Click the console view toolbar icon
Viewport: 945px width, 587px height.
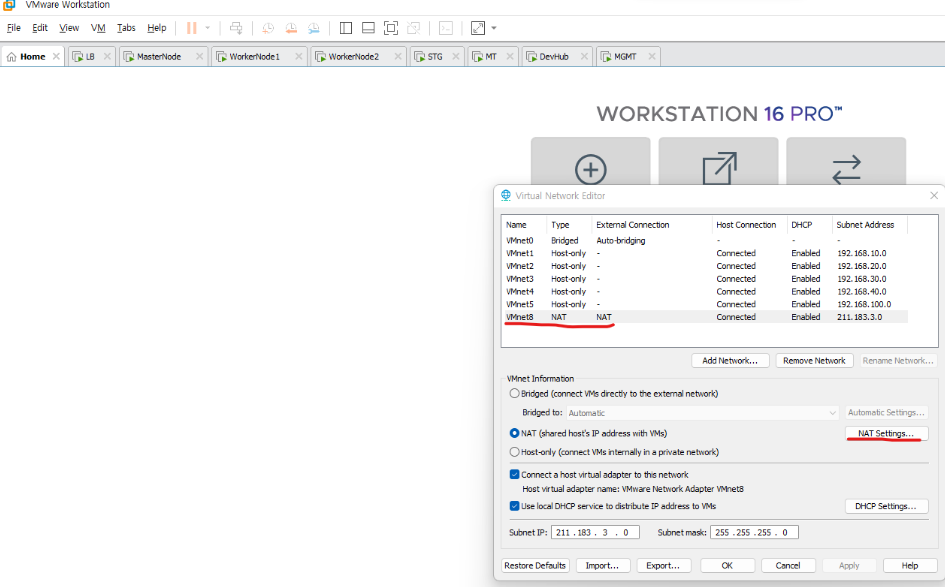[446, 28]
